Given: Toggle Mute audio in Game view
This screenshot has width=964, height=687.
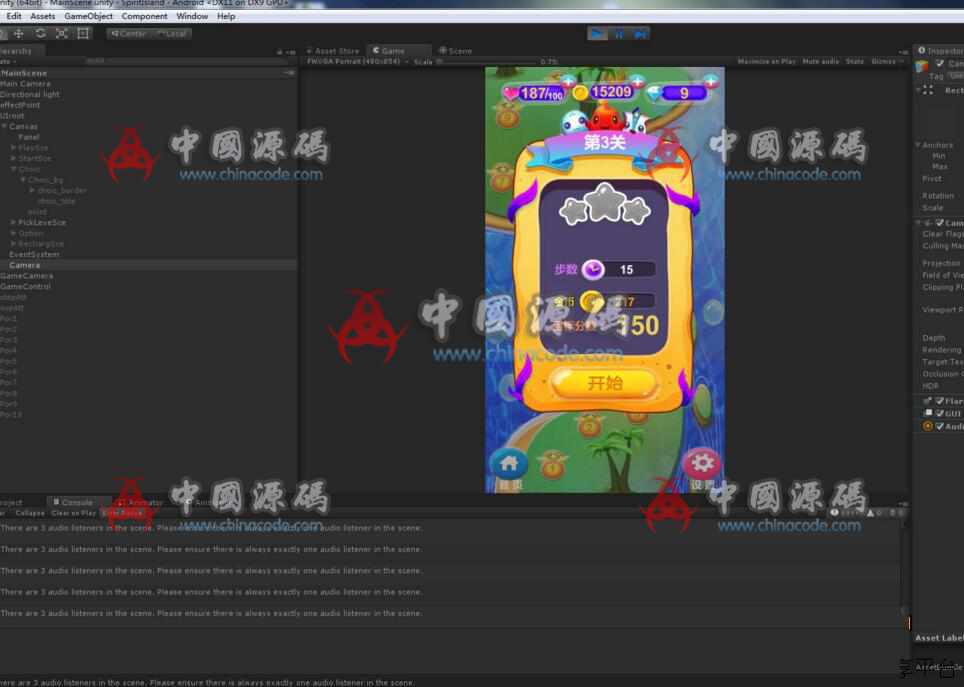Looking at the screenshot, I should coord(821,61).
